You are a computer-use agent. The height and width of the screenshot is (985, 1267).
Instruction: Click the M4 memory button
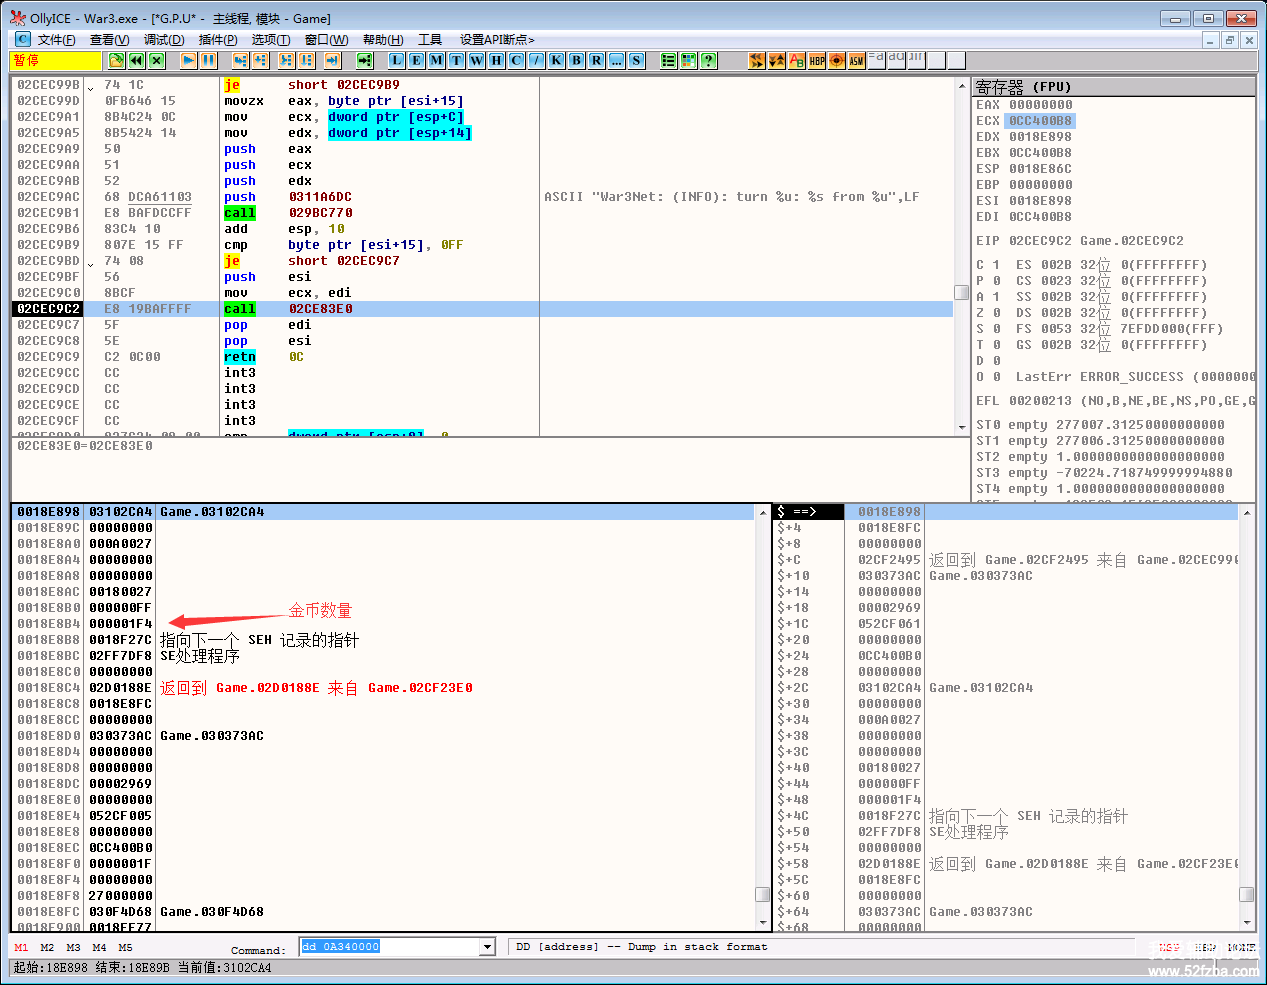coord(99,947)
